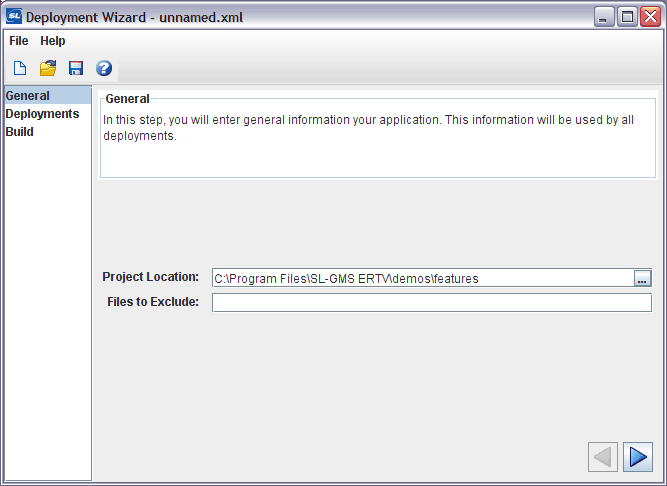The image size is (667, 486).
Task: Click the Deployment Wizard title bar text
Action: [134, 17]
